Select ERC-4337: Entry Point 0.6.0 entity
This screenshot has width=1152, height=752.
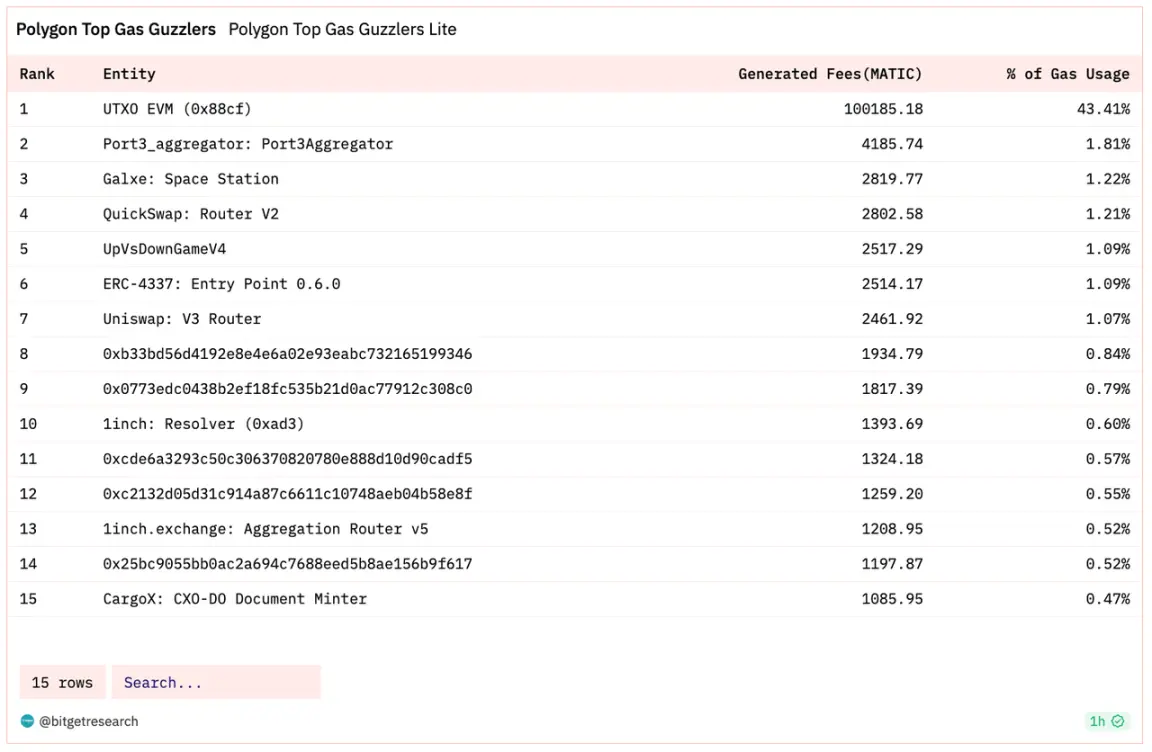[x=222, y=283]
